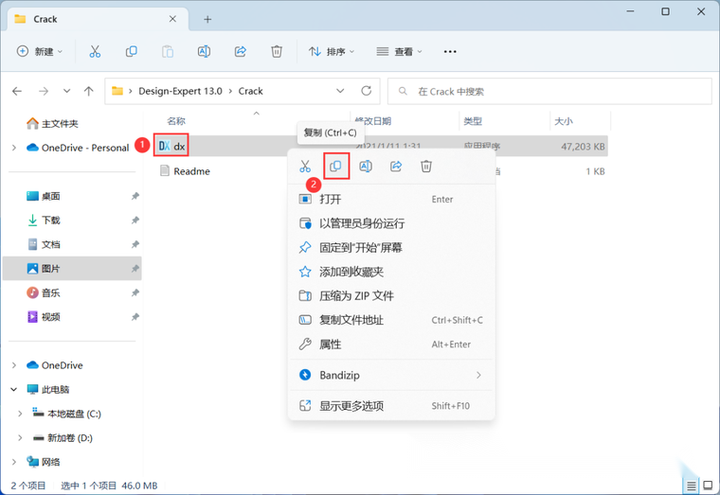Expand the address bar history dropdown
720x495 pixels.
pos(340,91)
